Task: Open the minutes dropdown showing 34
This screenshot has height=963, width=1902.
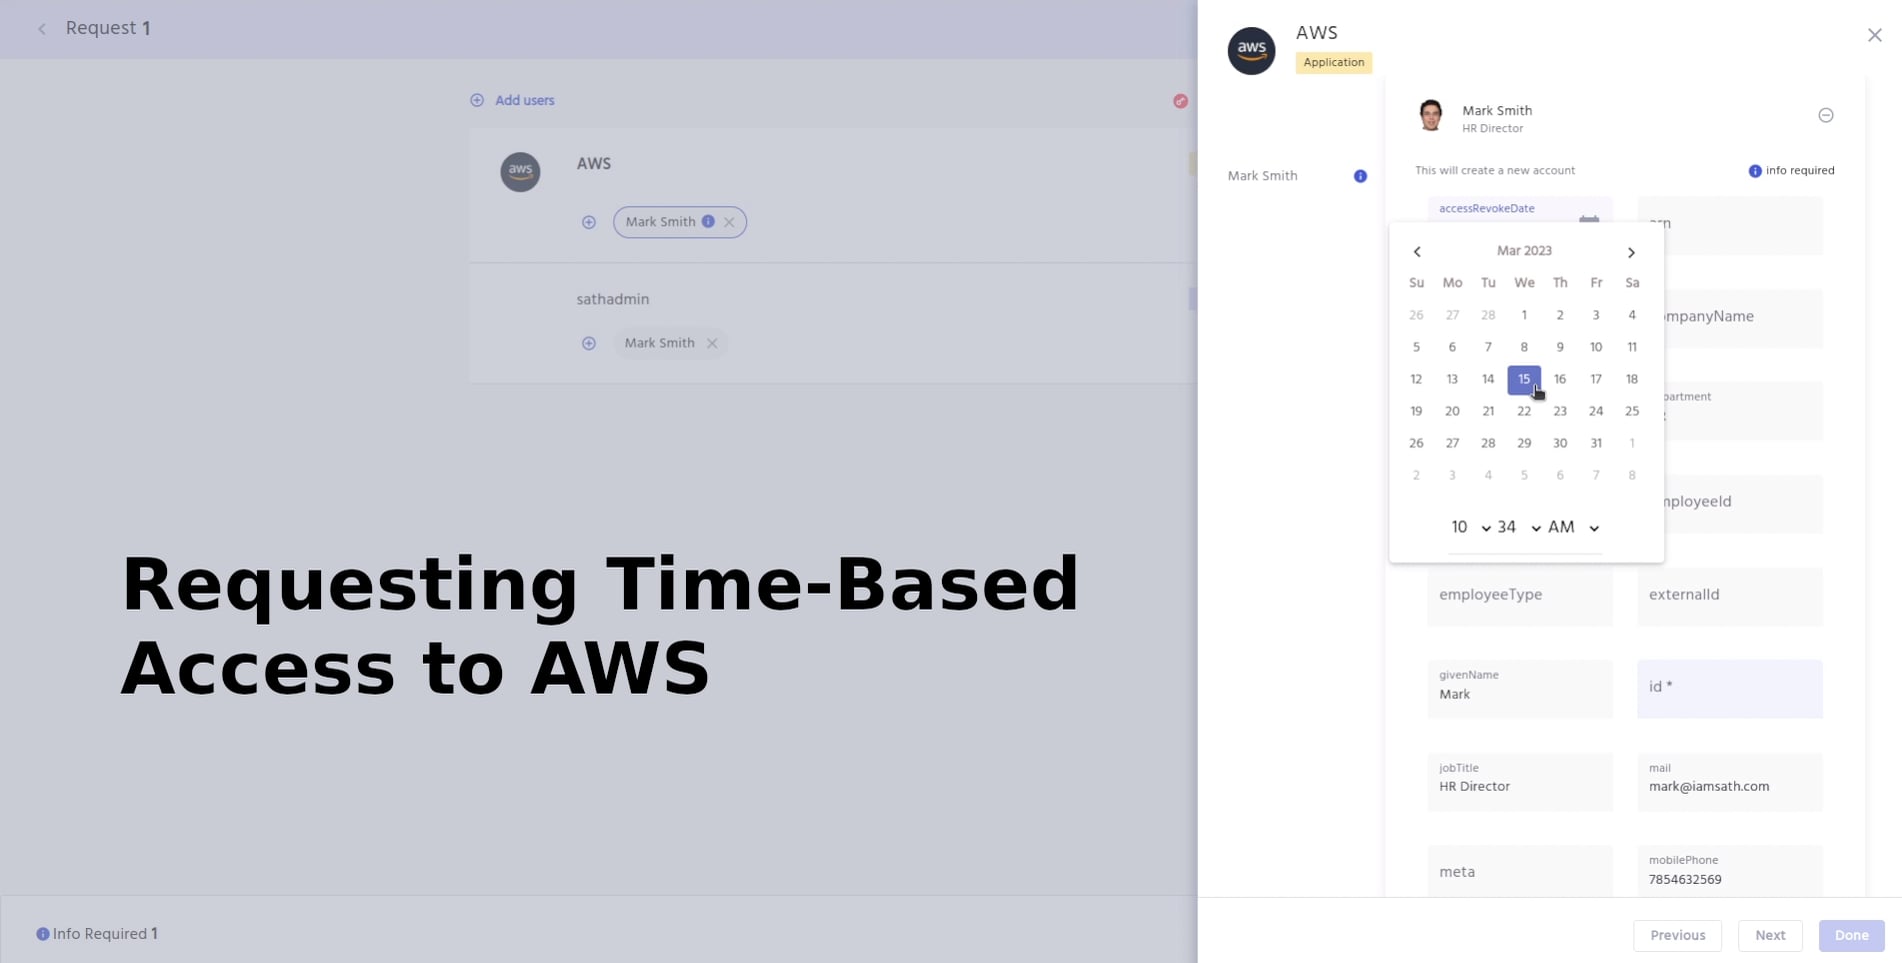Action: click(x=1518, y=527)
